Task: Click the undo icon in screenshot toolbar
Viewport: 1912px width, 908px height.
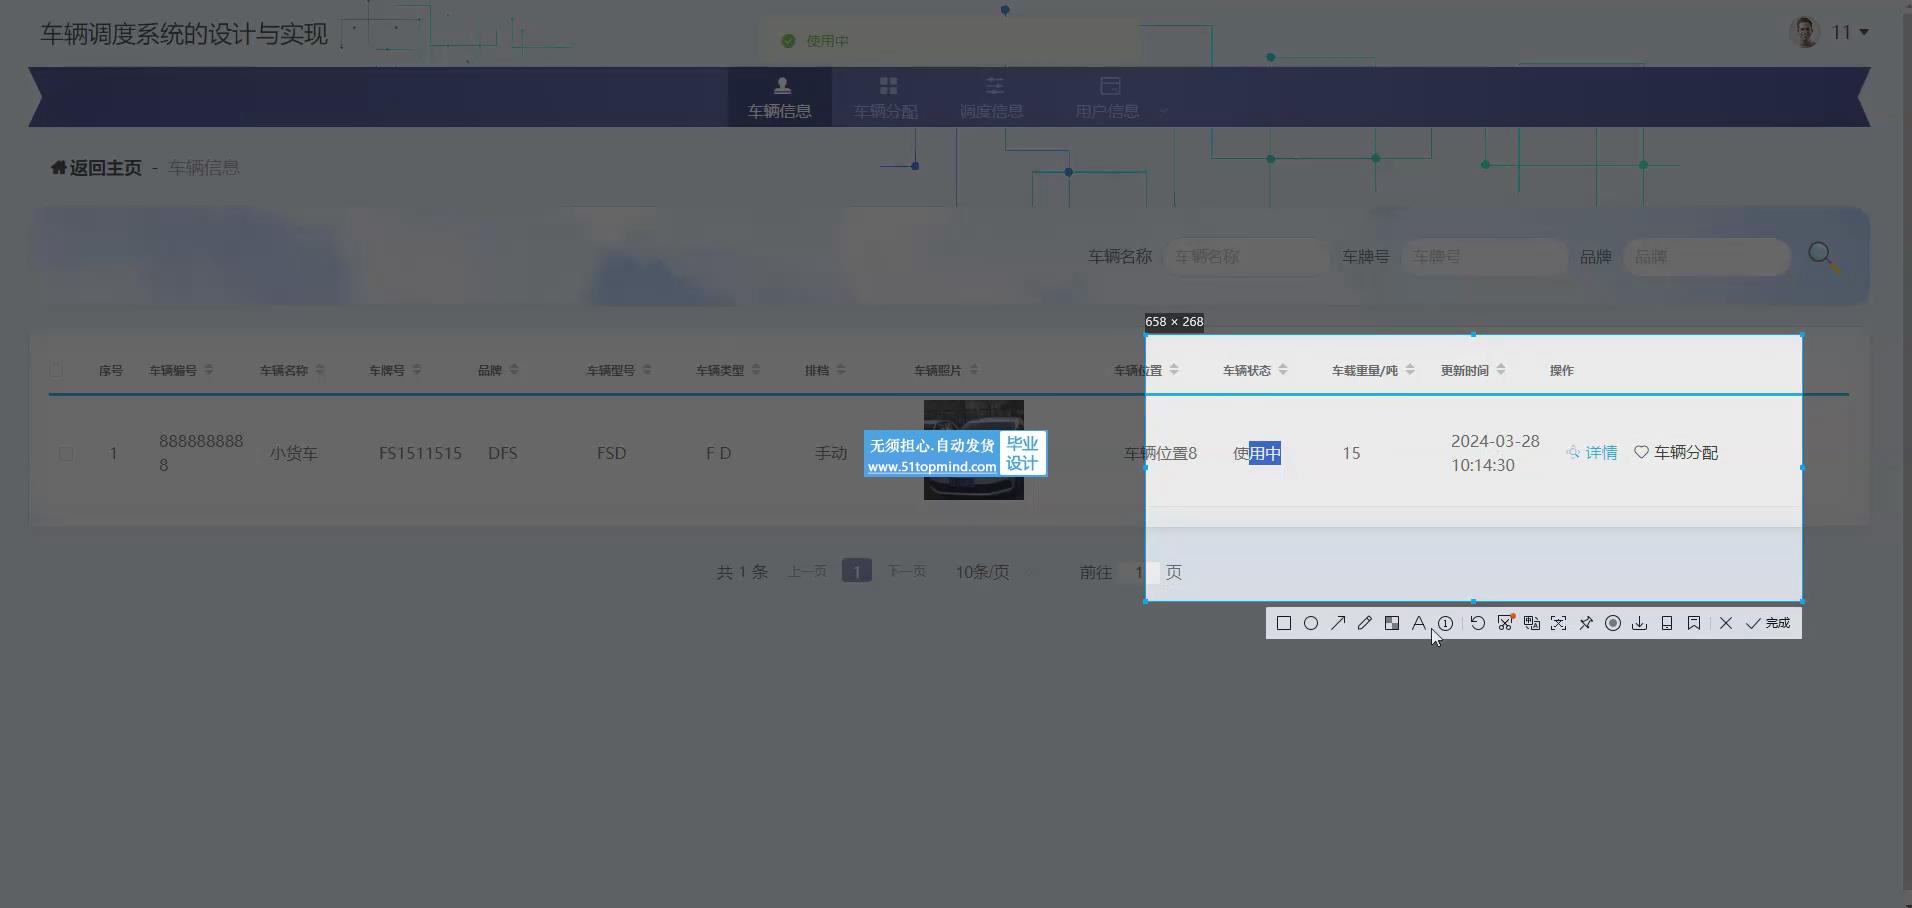Action: click(x=1478, y=623)
